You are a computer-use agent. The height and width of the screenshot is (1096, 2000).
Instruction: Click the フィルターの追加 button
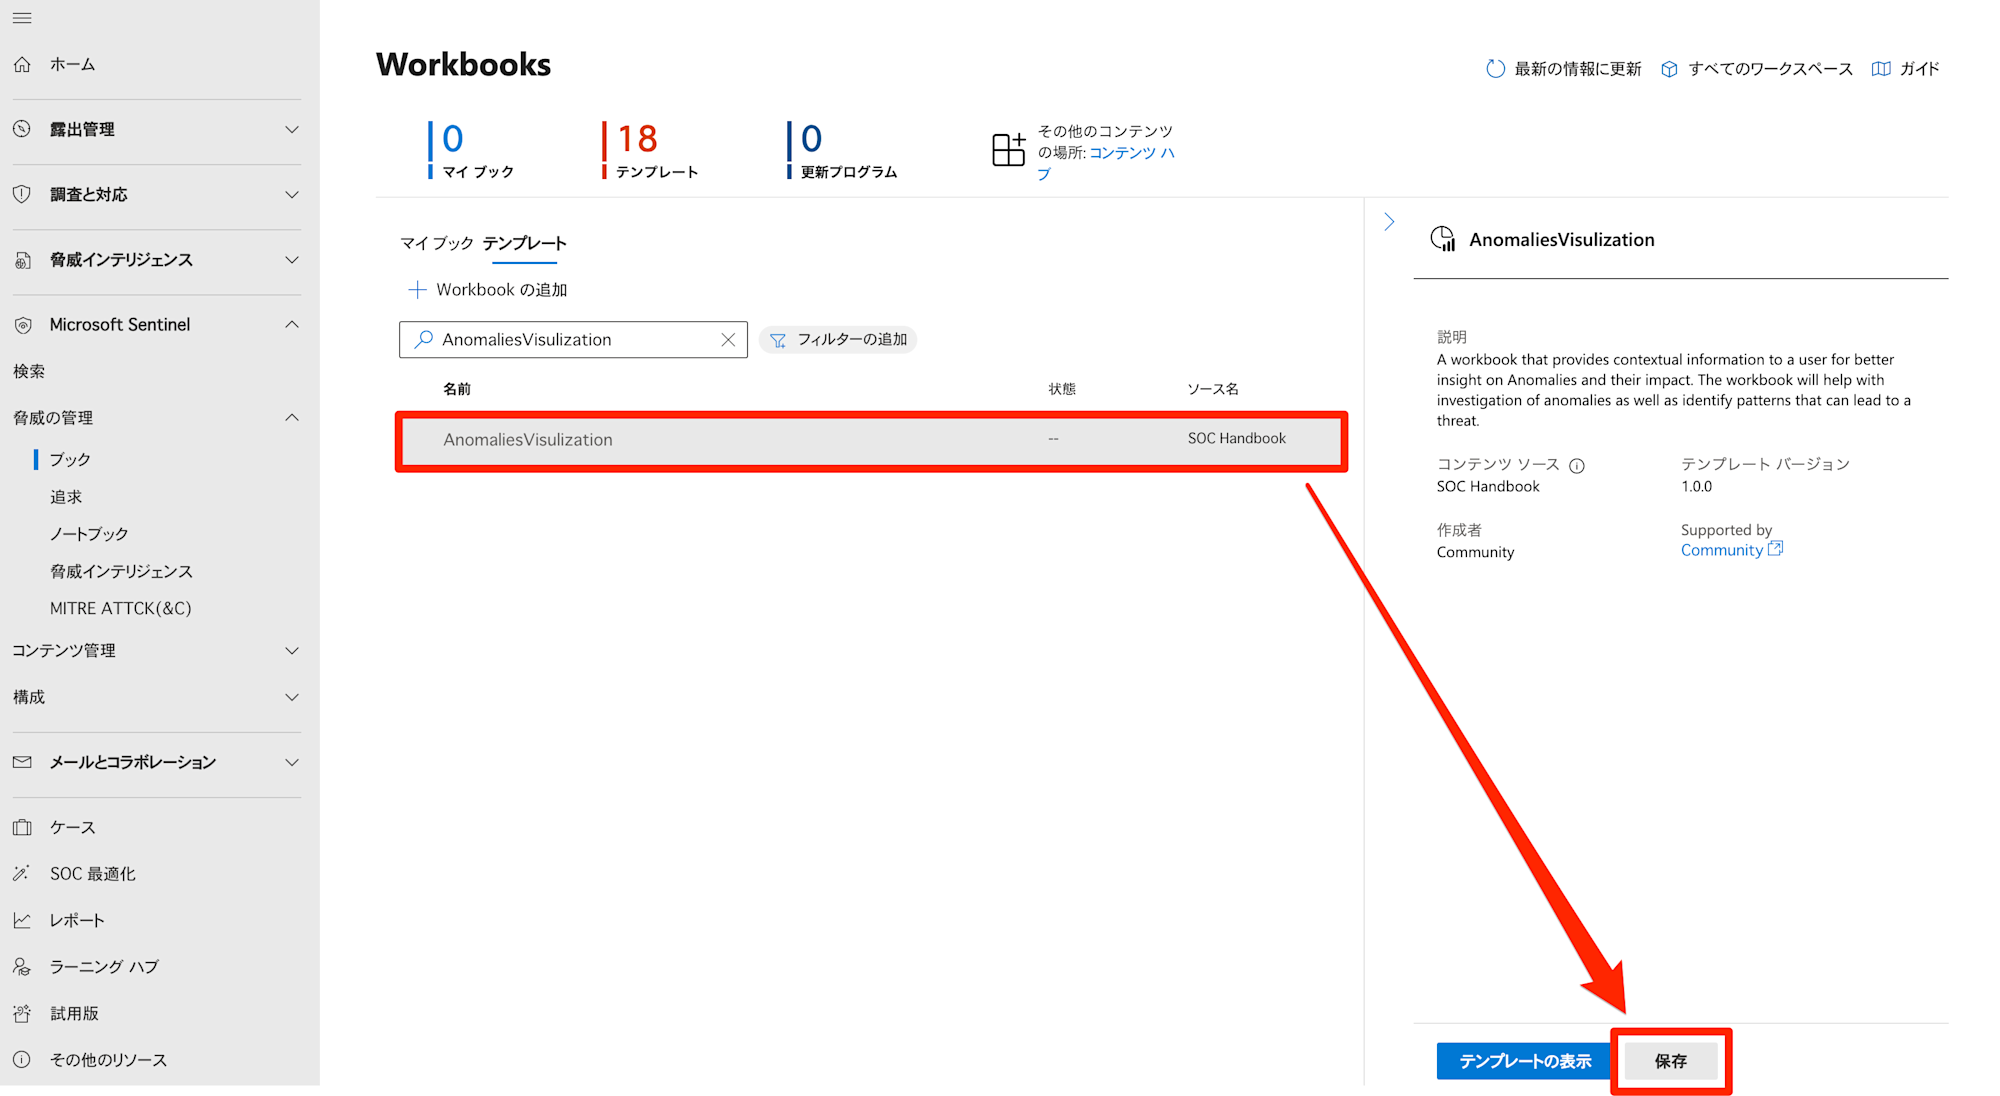coord(838,340)
